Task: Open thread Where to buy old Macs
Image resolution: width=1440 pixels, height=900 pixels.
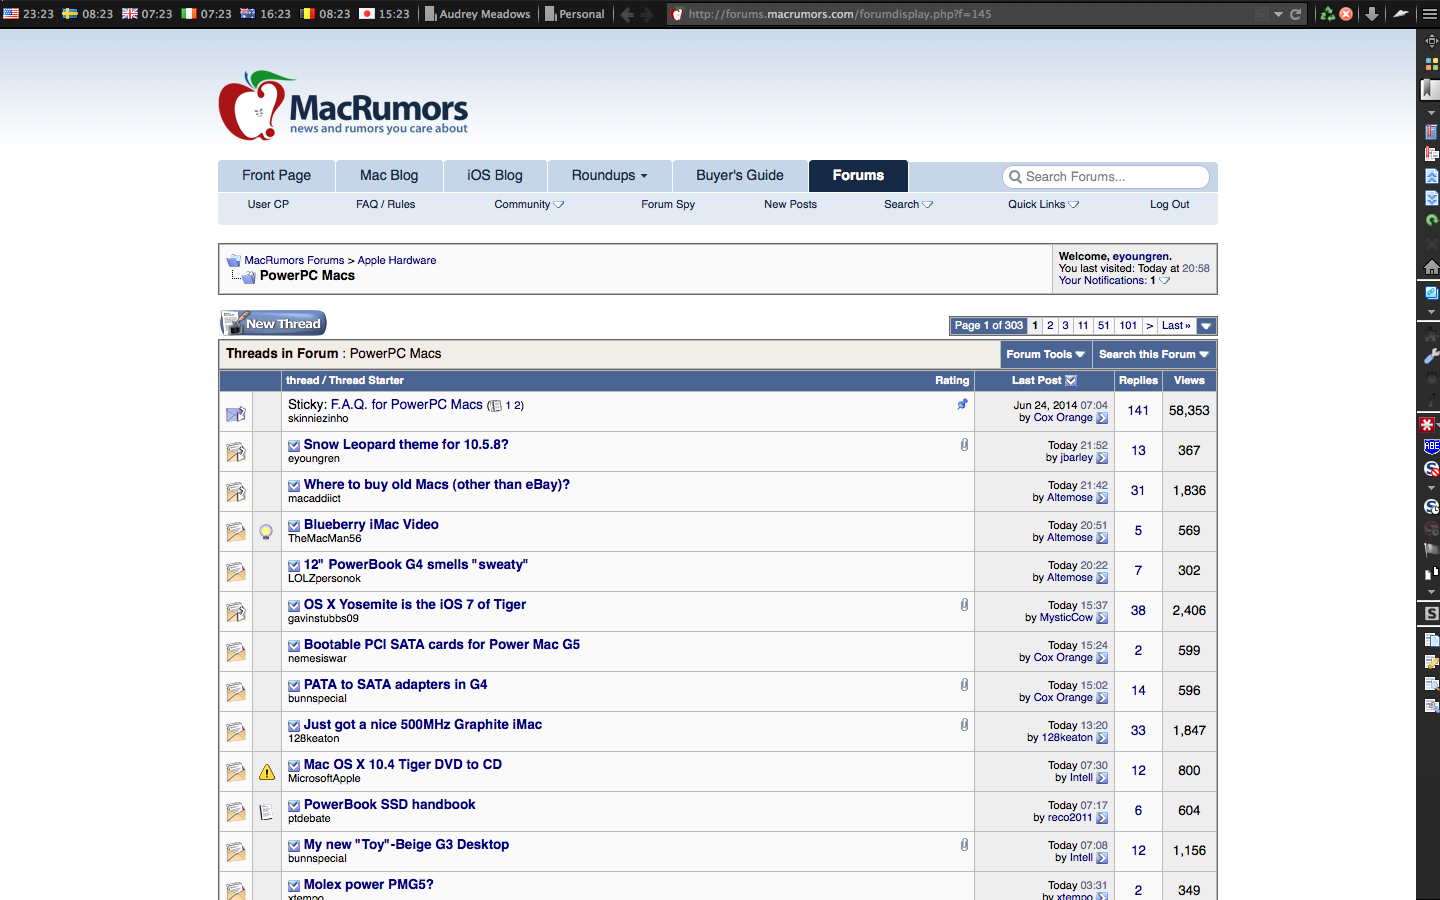Action: coord(437,484)
